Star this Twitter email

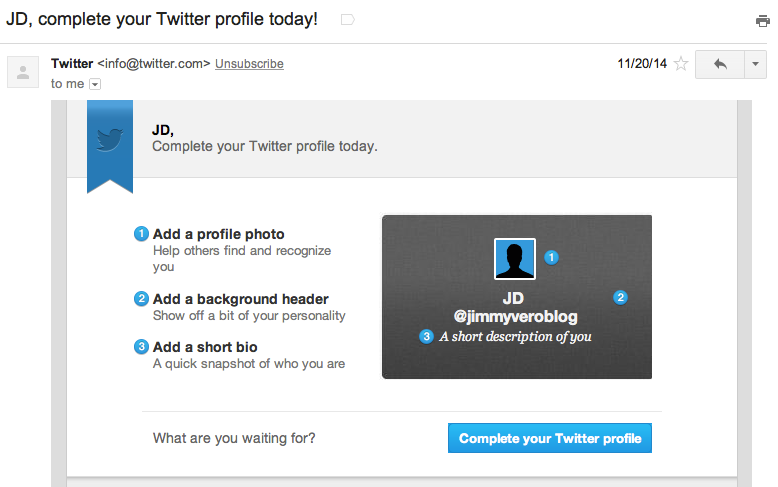(681, 64)
